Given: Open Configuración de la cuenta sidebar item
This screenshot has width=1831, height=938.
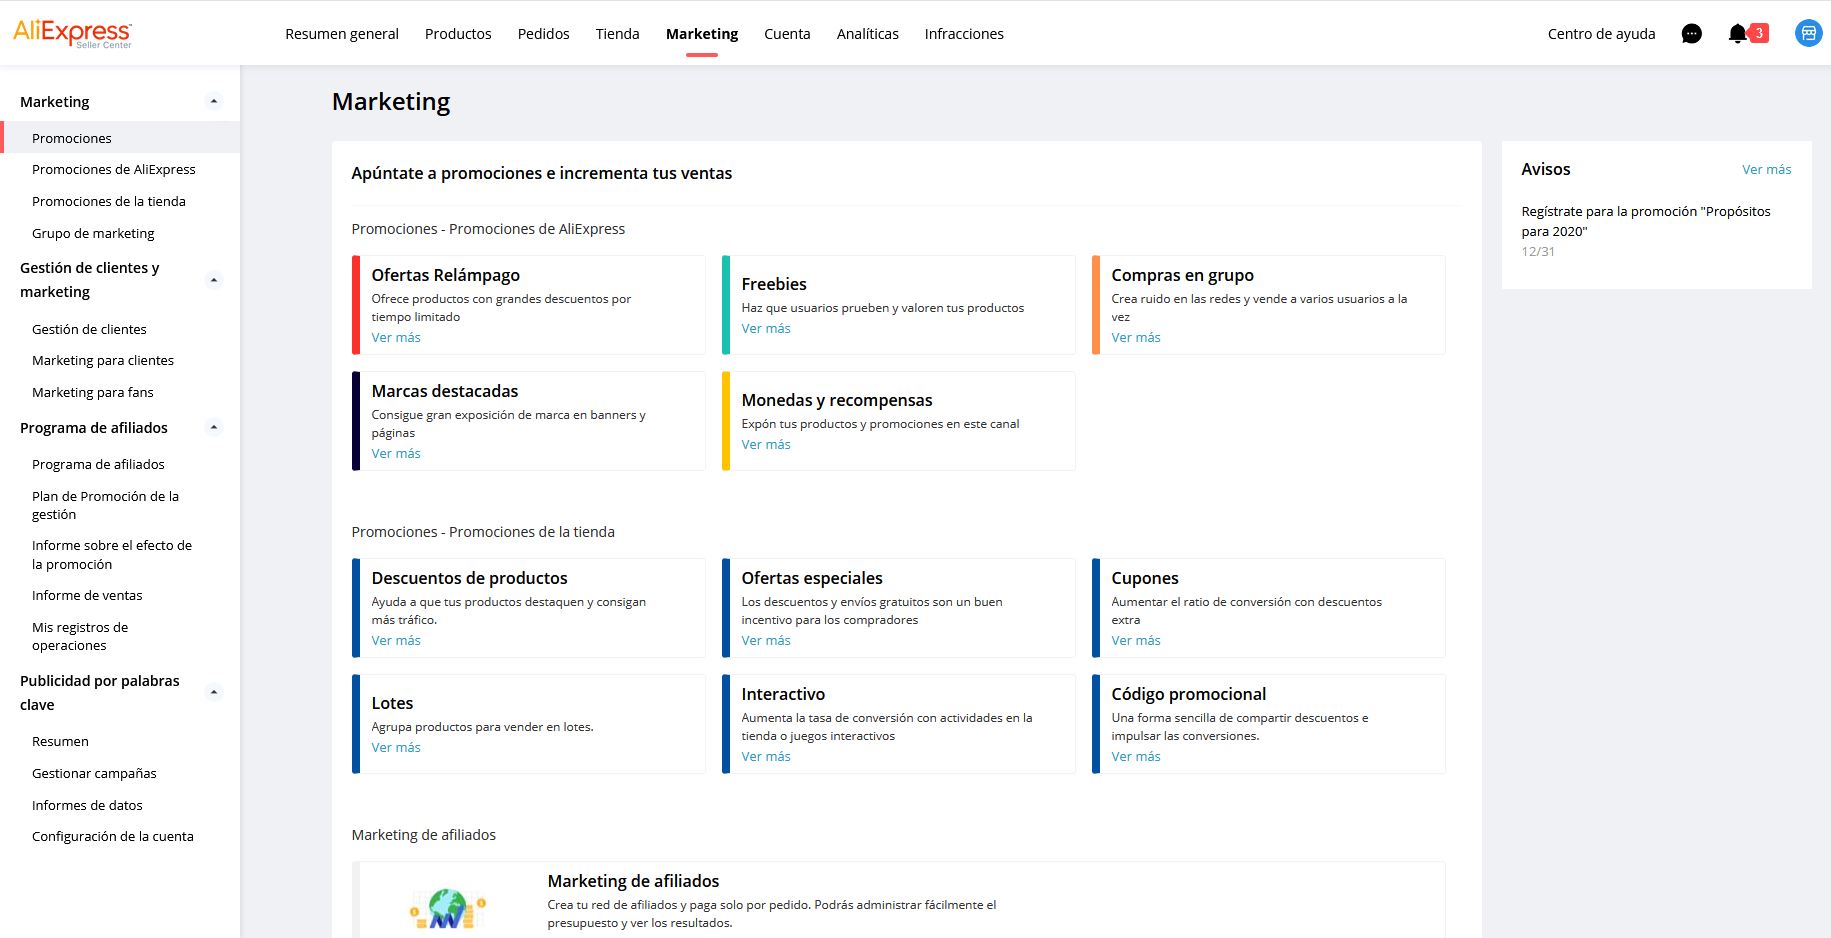Looking at the screenshot, I should point(113,837).
